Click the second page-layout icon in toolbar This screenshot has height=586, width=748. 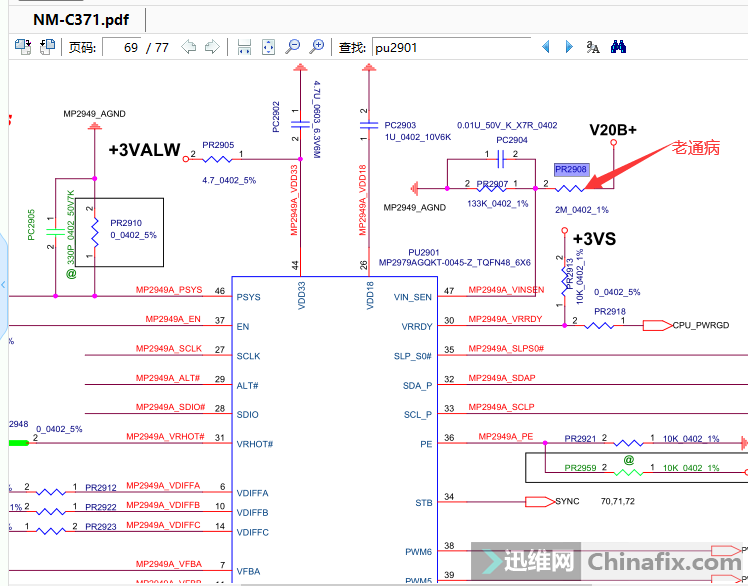[47, 47]
